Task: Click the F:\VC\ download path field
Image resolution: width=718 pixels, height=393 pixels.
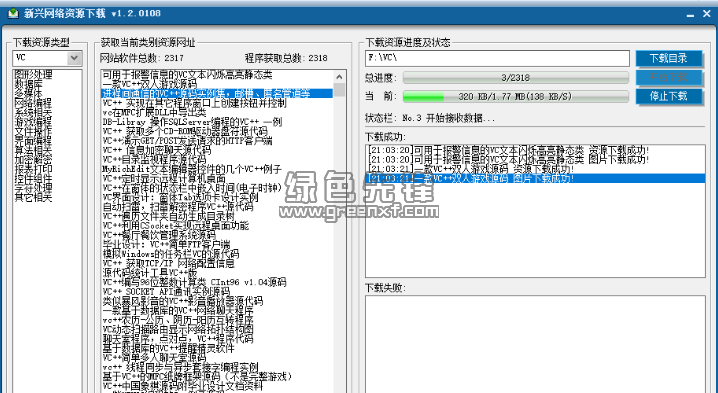Action: point(497,58)
